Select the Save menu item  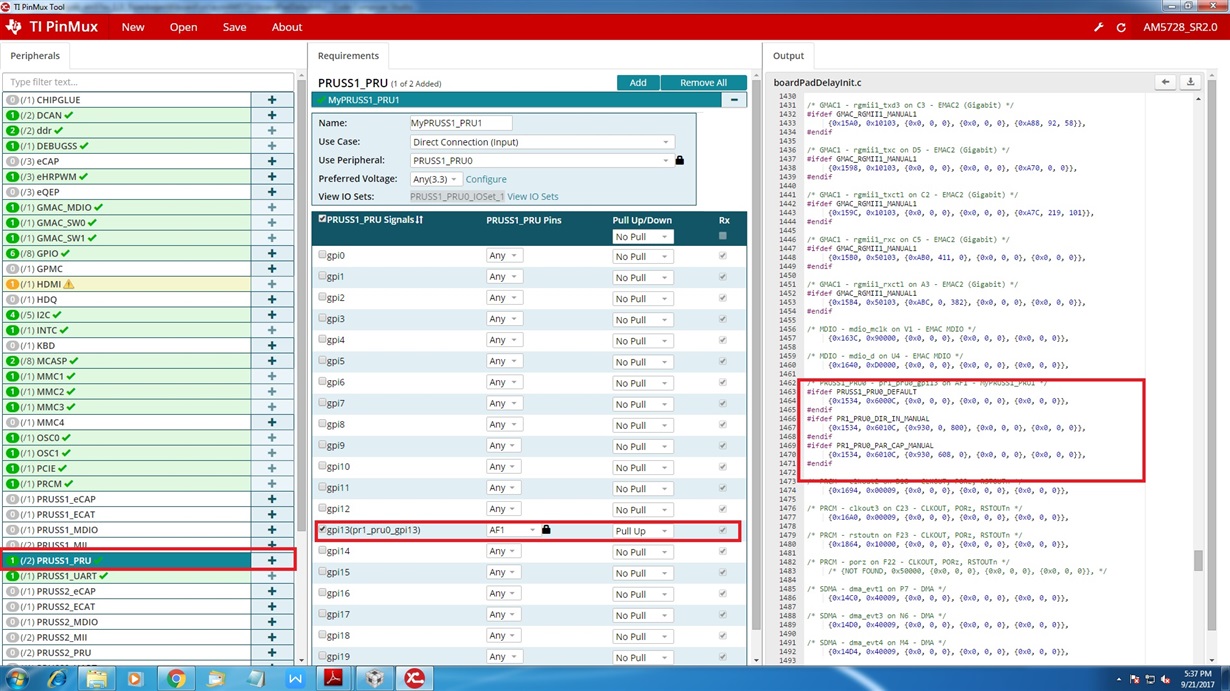pyautogui.click(x=234, y=27)
